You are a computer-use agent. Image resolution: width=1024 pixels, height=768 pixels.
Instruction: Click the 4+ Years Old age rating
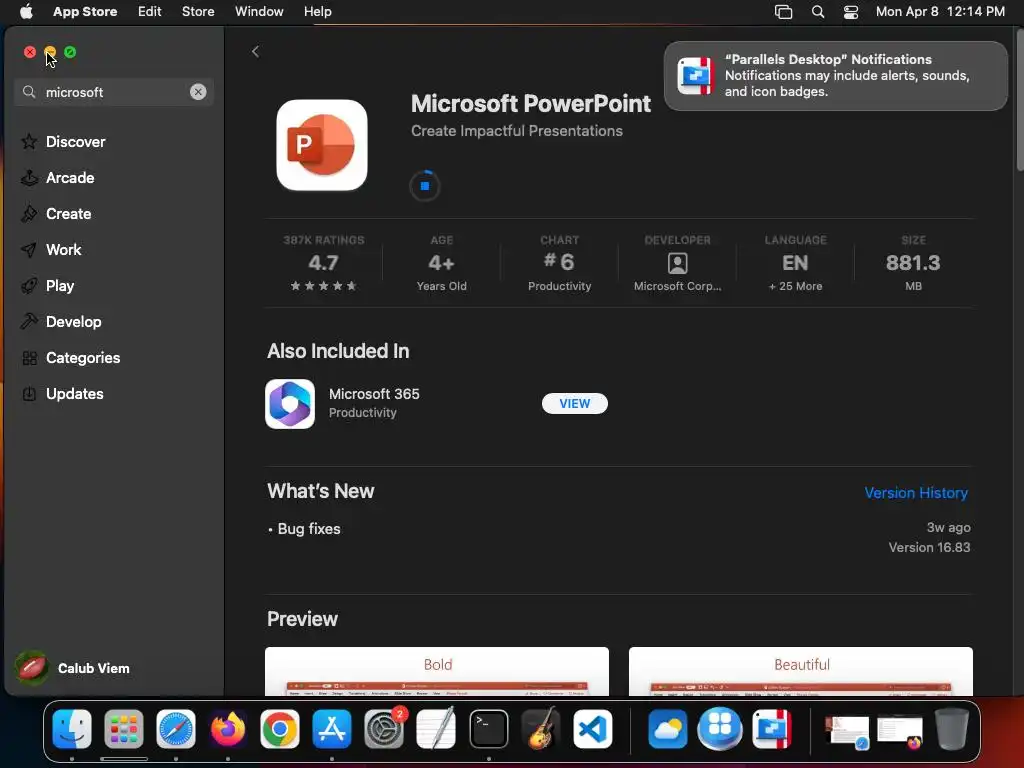click(441, 264)
